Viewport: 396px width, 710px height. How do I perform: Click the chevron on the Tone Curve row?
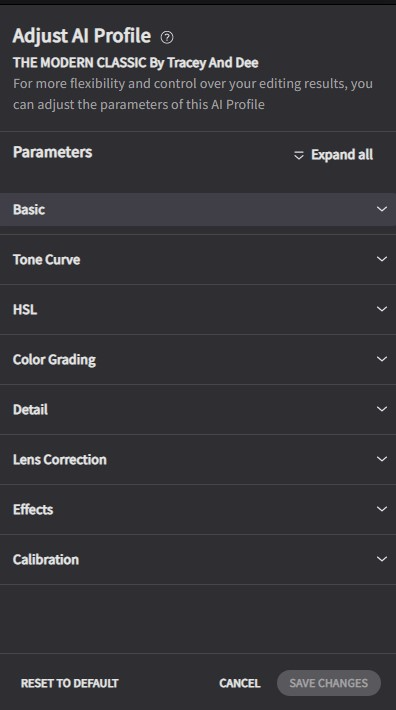tap(382, 259)
